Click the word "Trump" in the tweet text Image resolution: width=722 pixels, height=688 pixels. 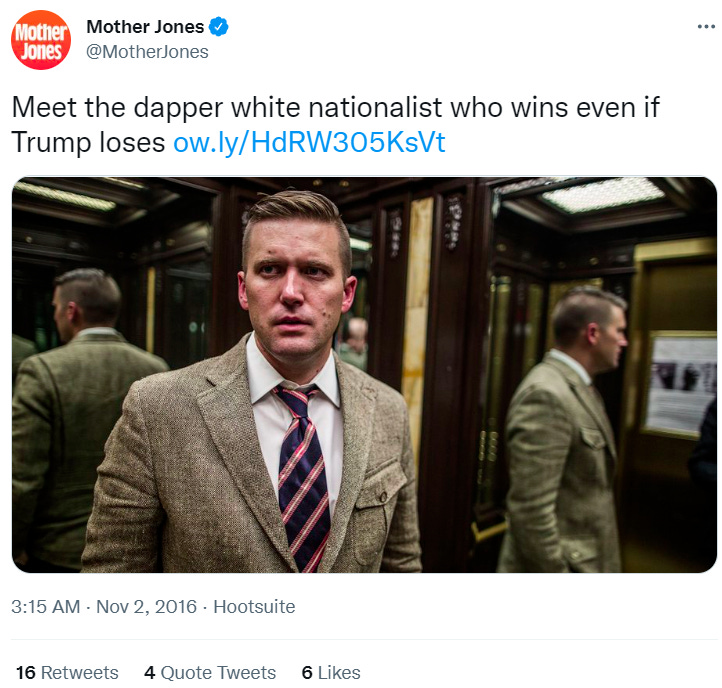51,142
